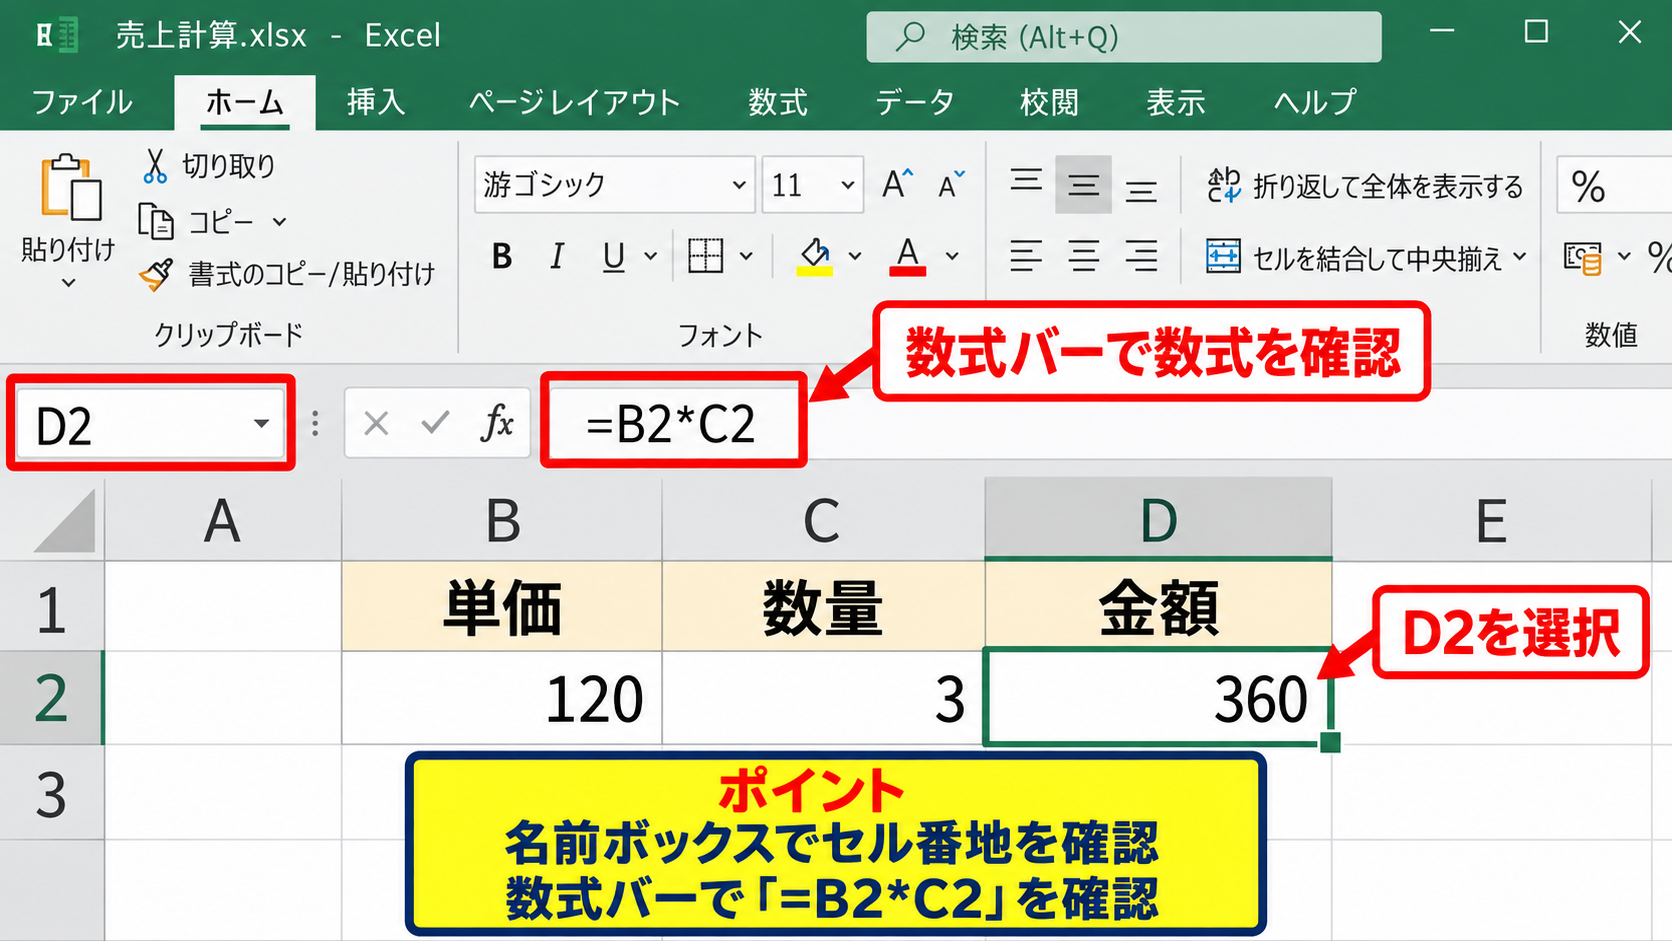Screen dimensions: 1672x941
Task: Click row header 3
Action: click(x=51, y=793)
